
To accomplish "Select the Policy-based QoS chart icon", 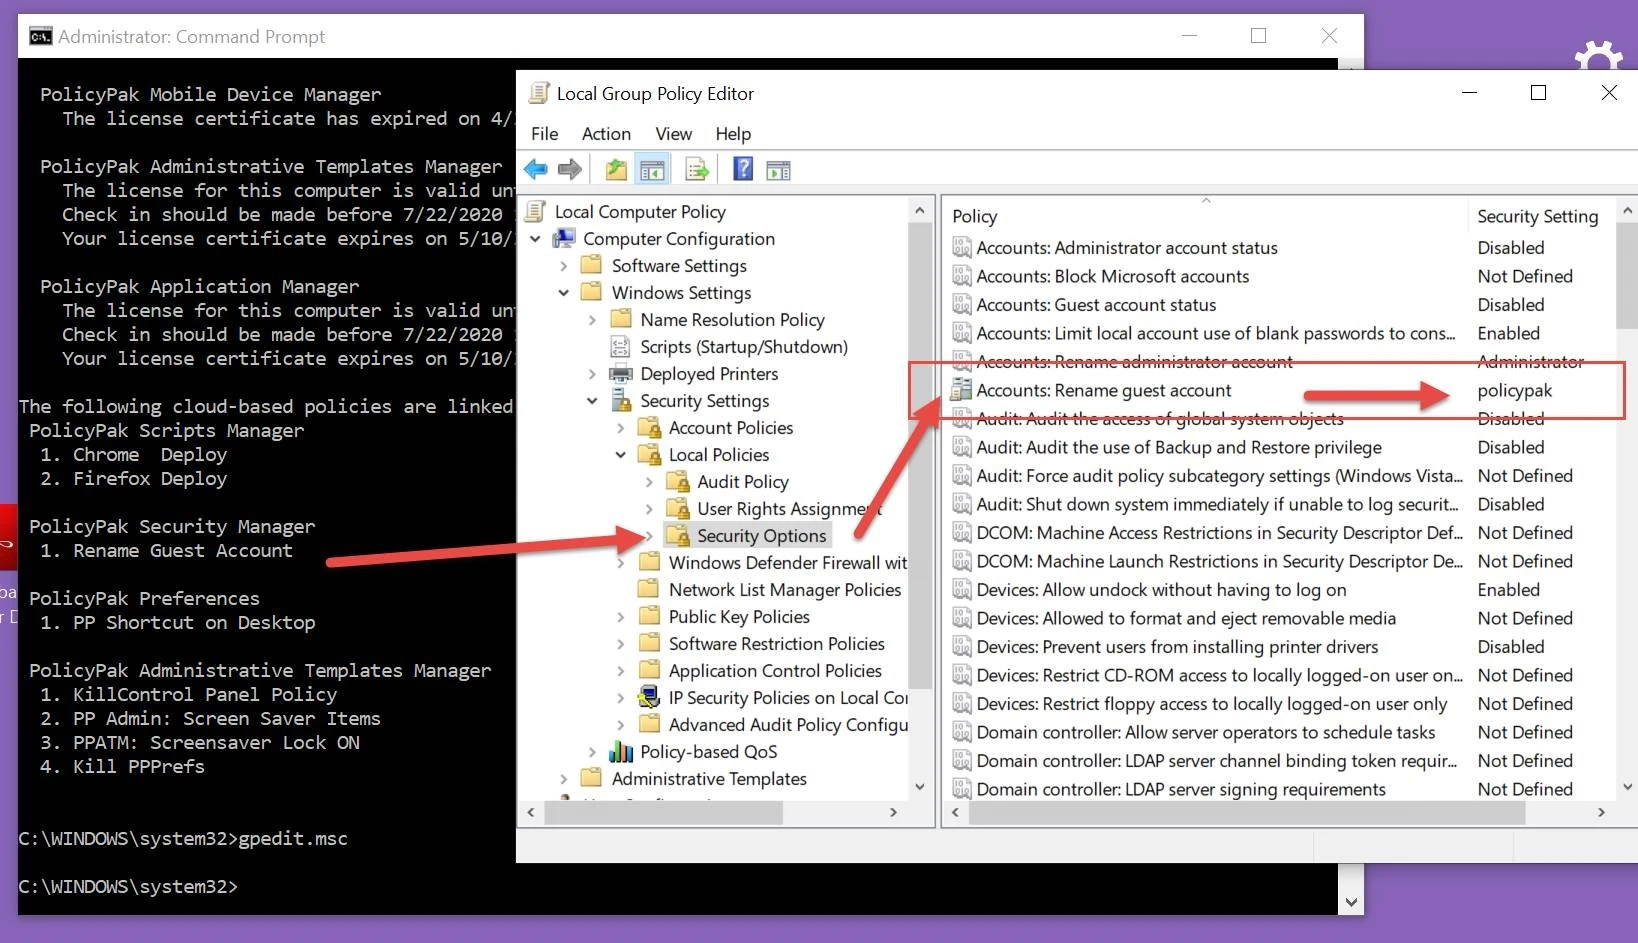I will [x=621, y=752].
